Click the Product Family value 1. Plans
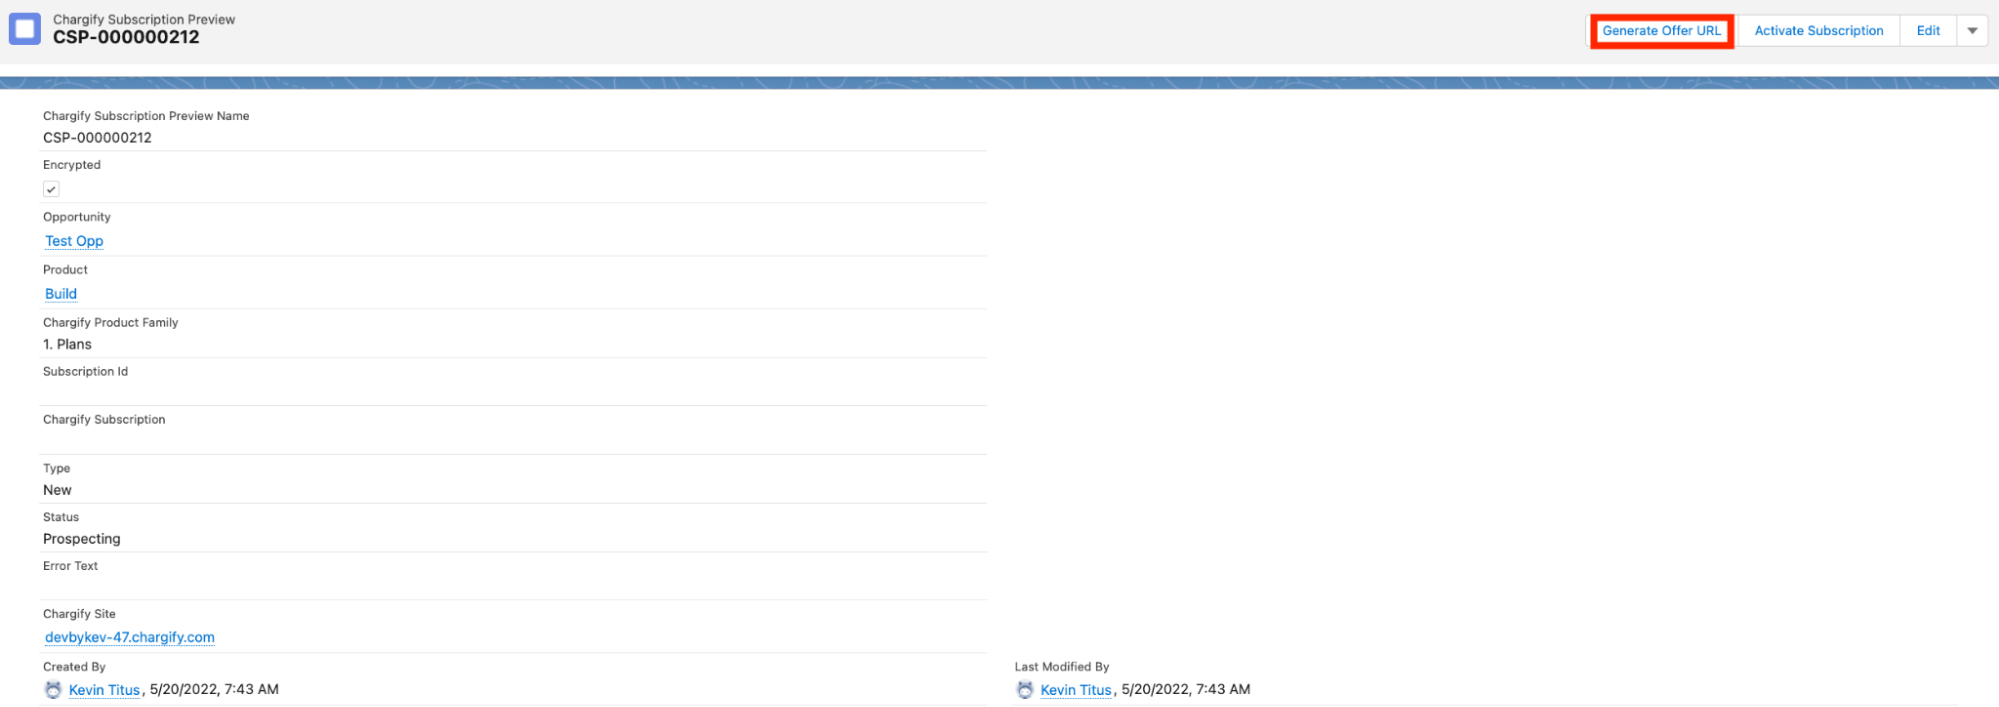The height and width of the screenshot is (707, 1999). (x=67, y=344)
